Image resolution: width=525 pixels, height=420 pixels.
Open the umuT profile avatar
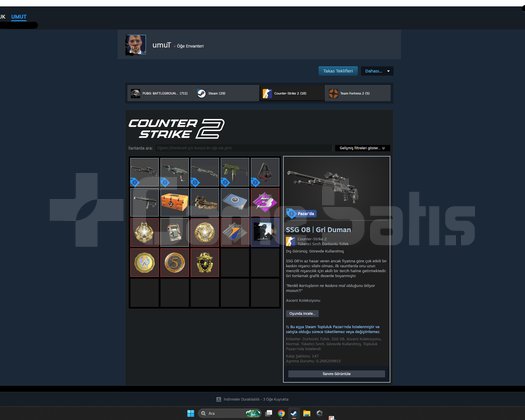pyautogui.click(x=136, y=45)
